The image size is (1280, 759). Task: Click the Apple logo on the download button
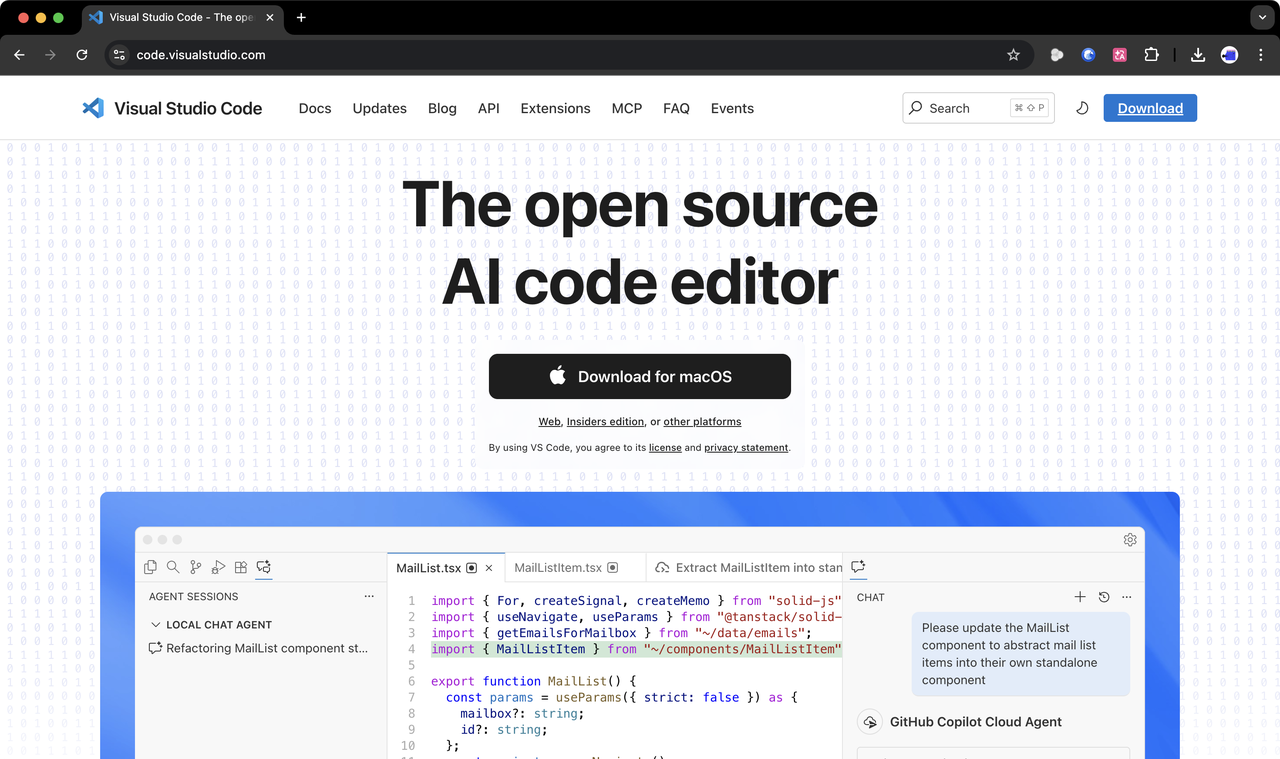point(558,376)
